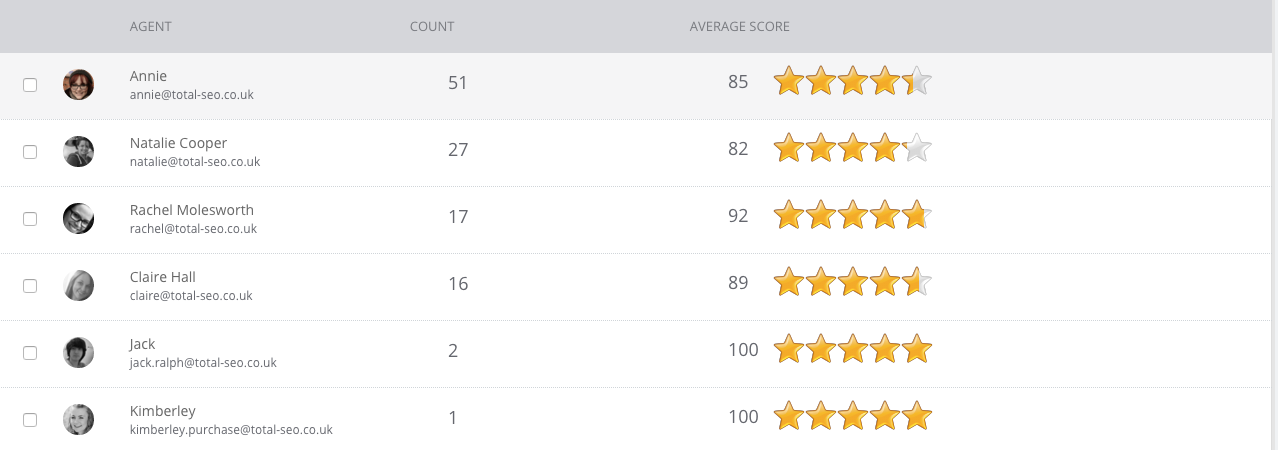This screenshot has height=450, width=1278.
Task: Click Jack's profile avatar
Action: (78, 353)
